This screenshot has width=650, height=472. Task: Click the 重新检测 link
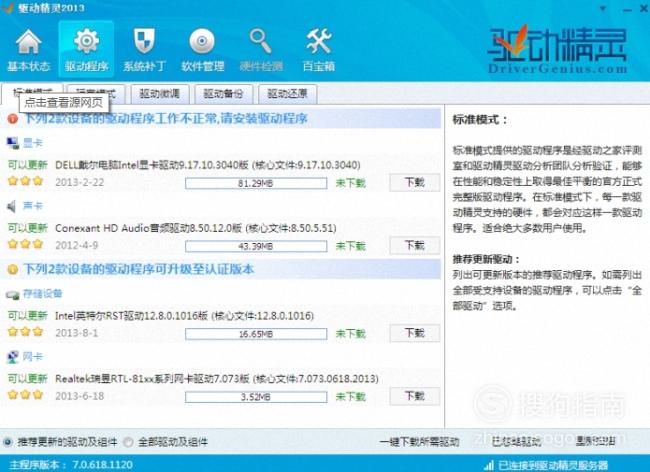pos(596,441)
